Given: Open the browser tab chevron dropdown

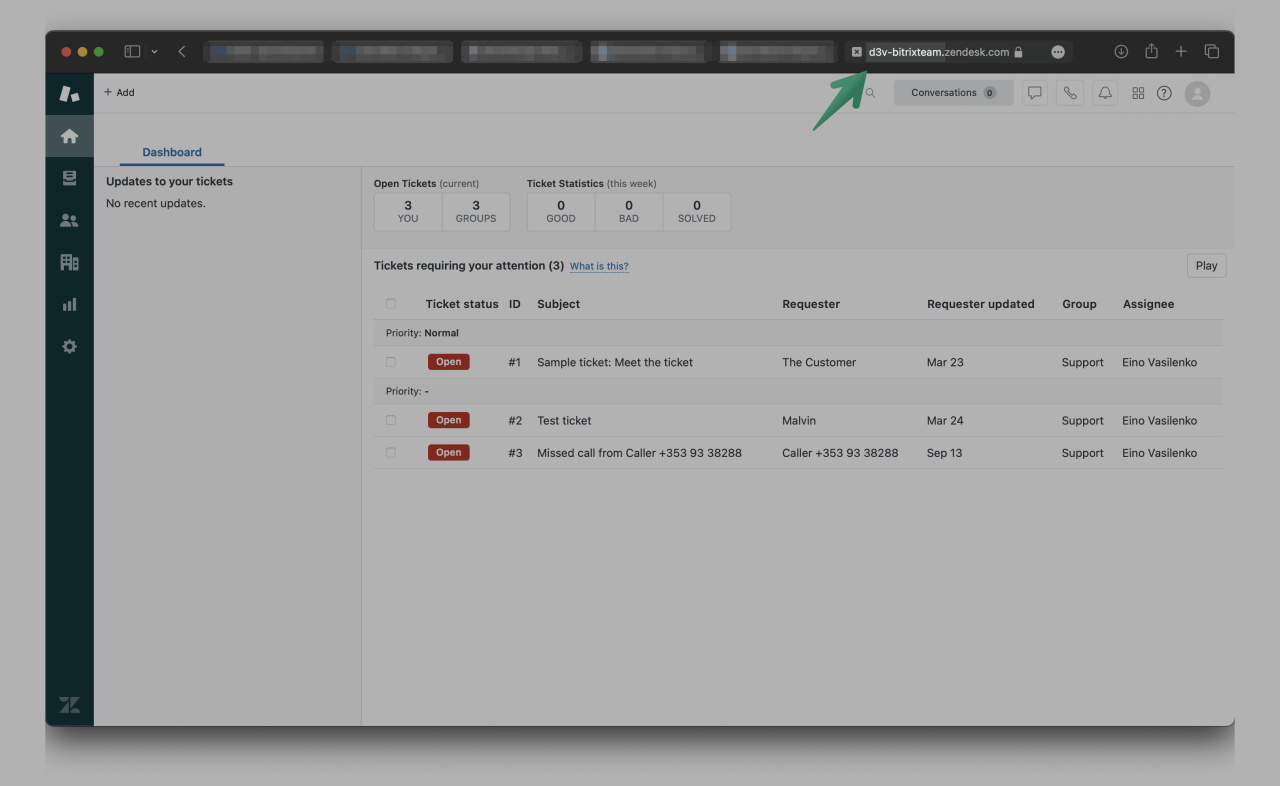Looking at the screenshot, I should (x=155, y=51).
